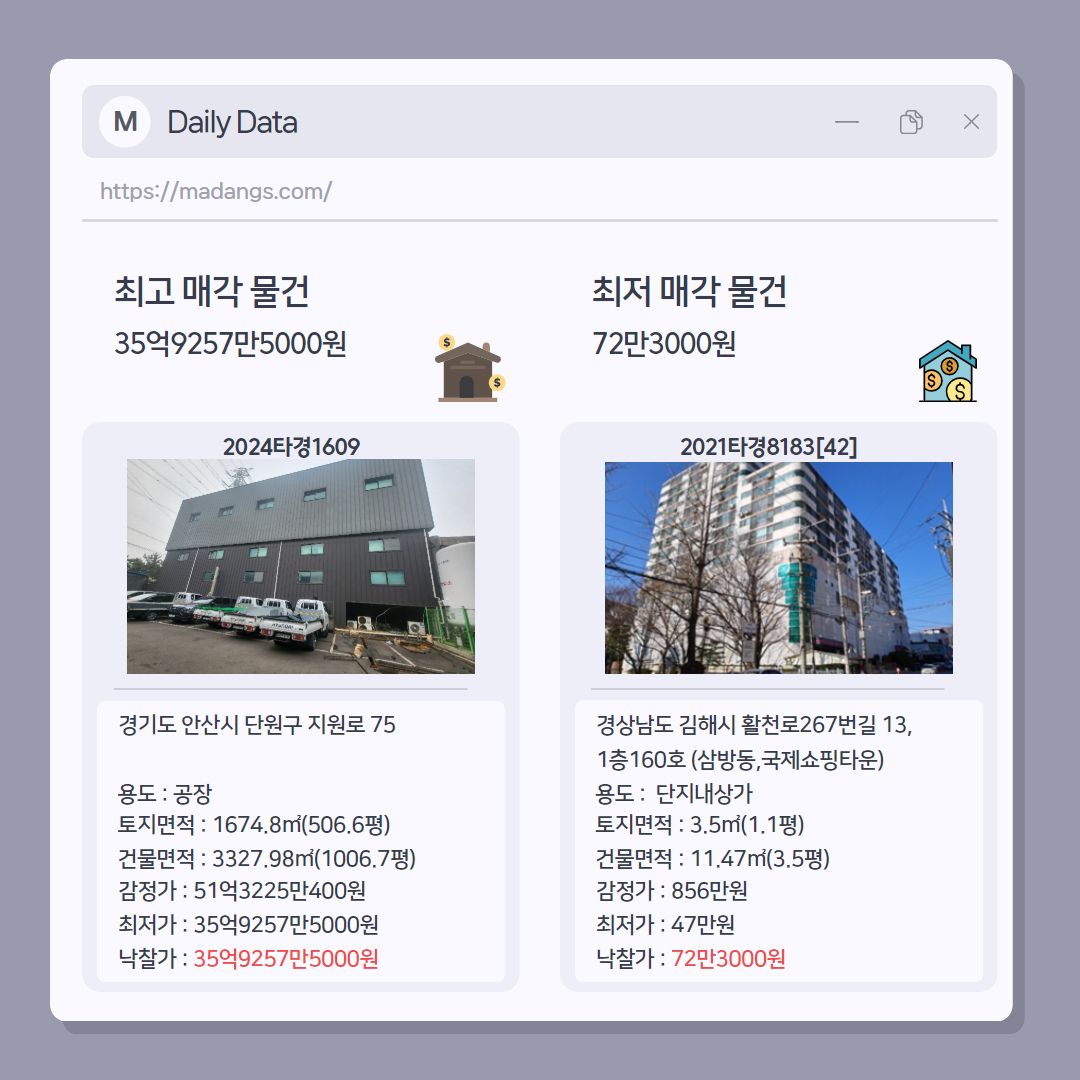
Task: Click case number 2024타경1609
Action: 291,446
